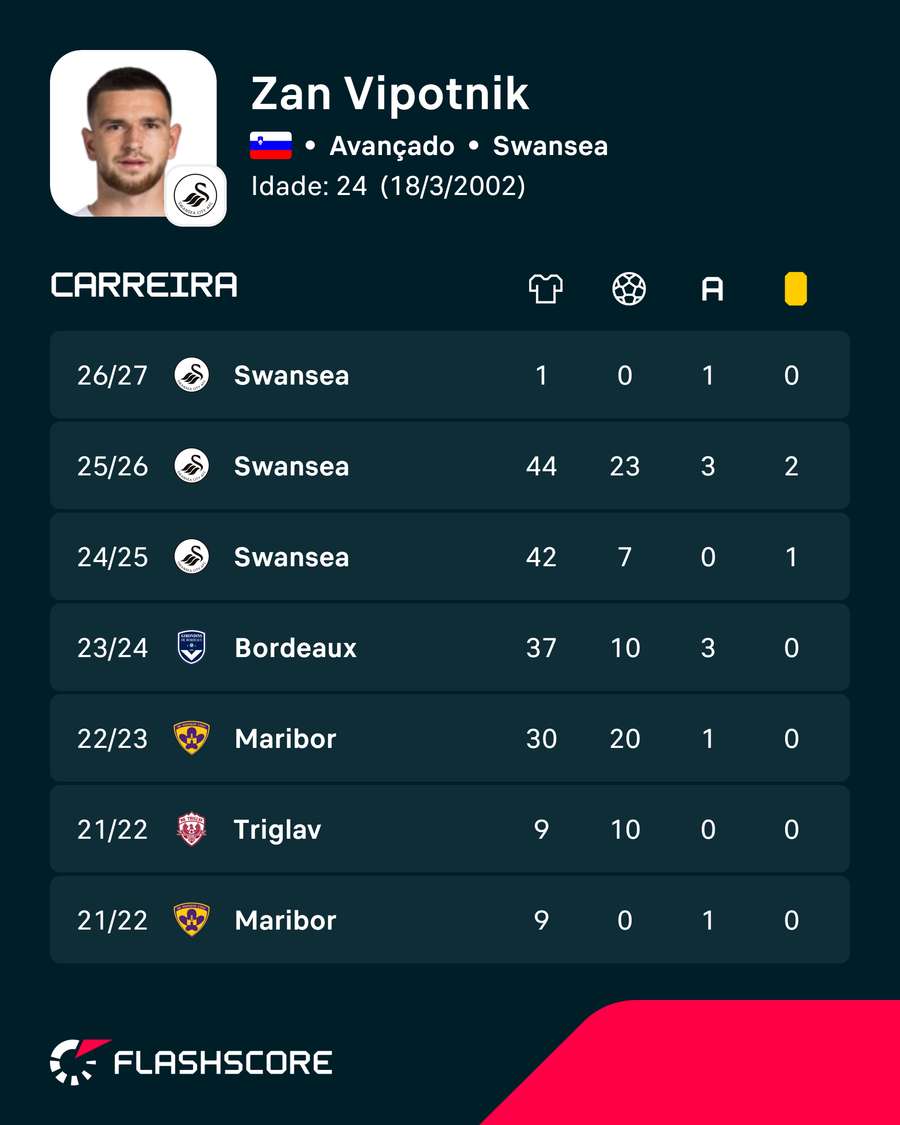This screenshot has width=900, height=1125.
Task: Select the 25/26 Swansea season row
Action: point(450,466)
